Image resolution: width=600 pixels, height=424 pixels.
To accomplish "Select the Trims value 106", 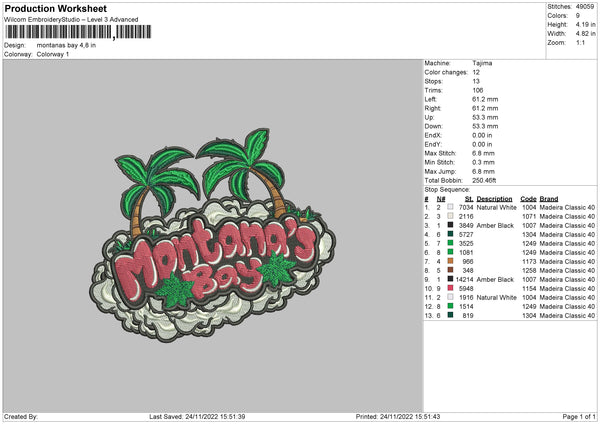I will pyautogui.click(x=478, y=90).
